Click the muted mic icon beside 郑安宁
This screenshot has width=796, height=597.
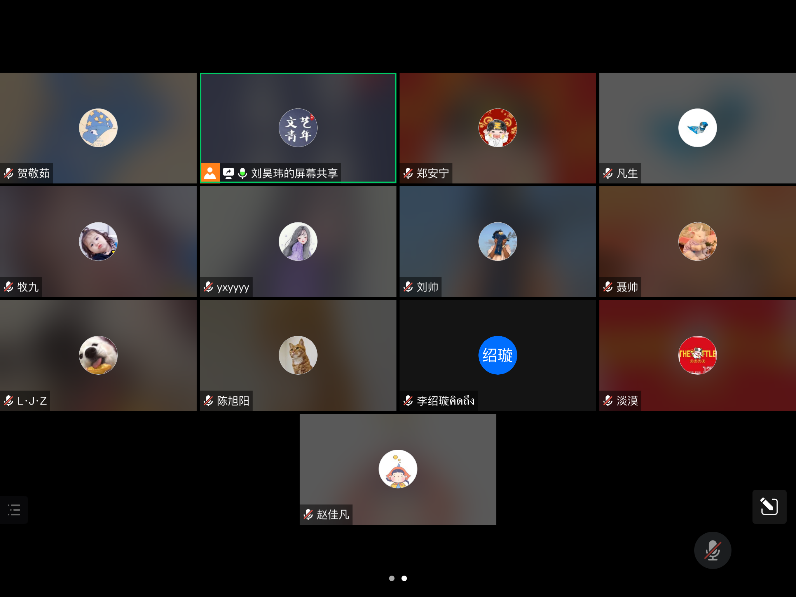coord(408,173)
